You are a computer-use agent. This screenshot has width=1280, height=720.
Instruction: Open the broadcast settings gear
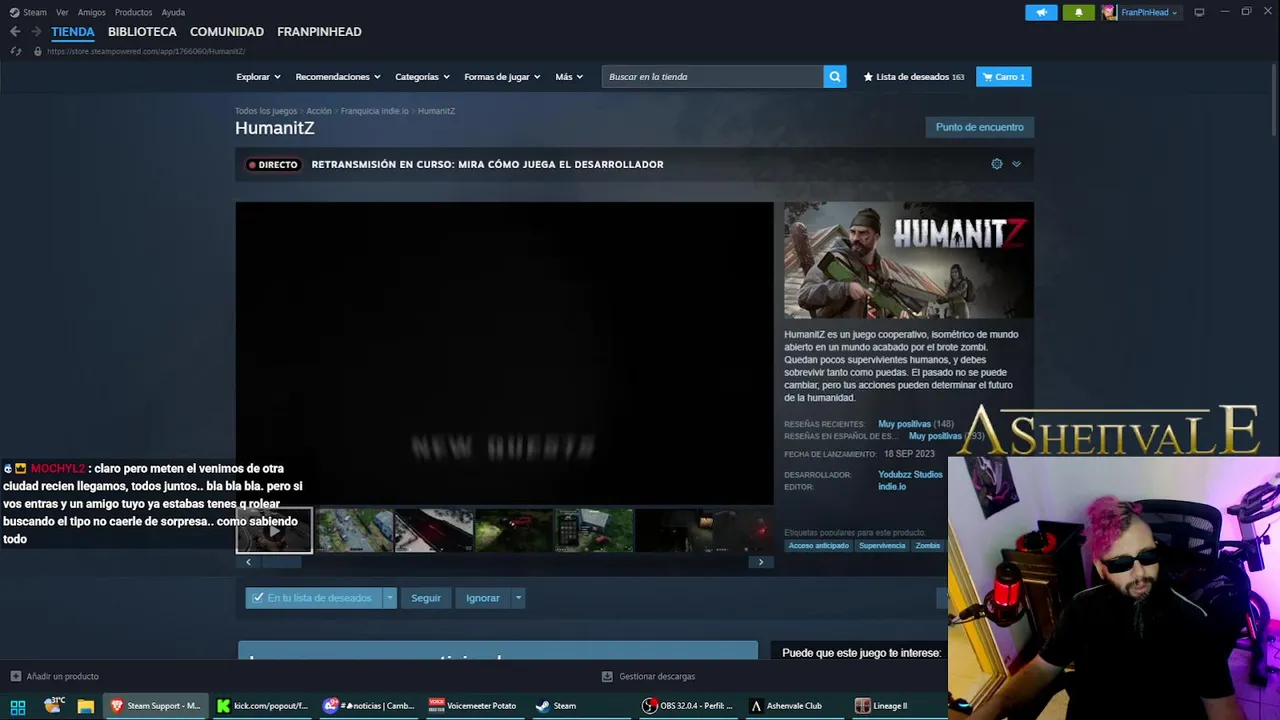click(996, 164)
